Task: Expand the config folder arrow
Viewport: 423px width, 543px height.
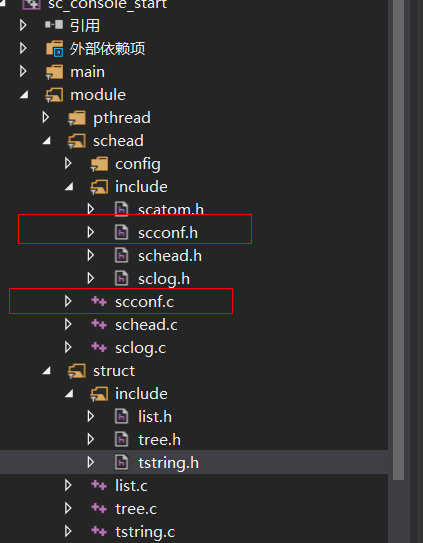Action: point(68,163)
